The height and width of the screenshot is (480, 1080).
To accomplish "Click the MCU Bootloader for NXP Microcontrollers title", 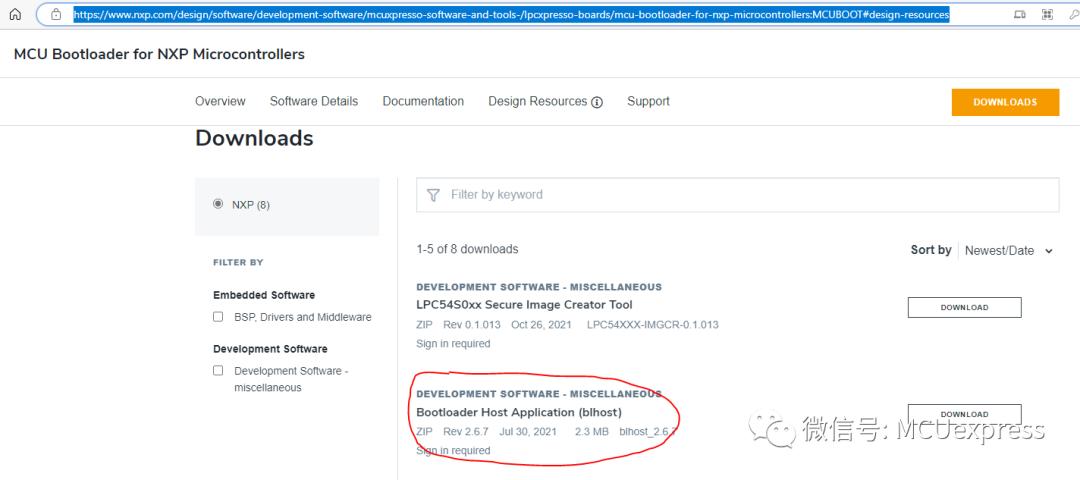I will point(159,54).
